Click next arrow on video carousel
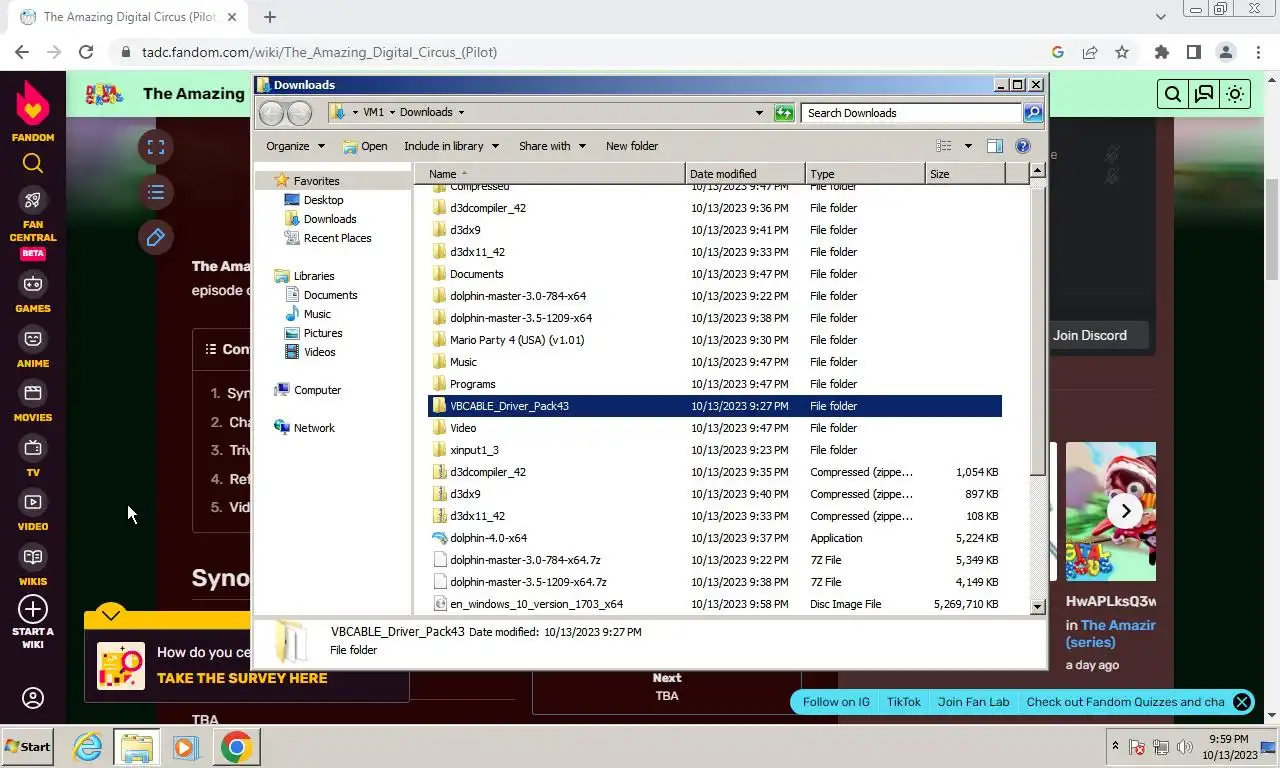The width and height of the screenshot is (1280, 768). [x=1125, y=511]
